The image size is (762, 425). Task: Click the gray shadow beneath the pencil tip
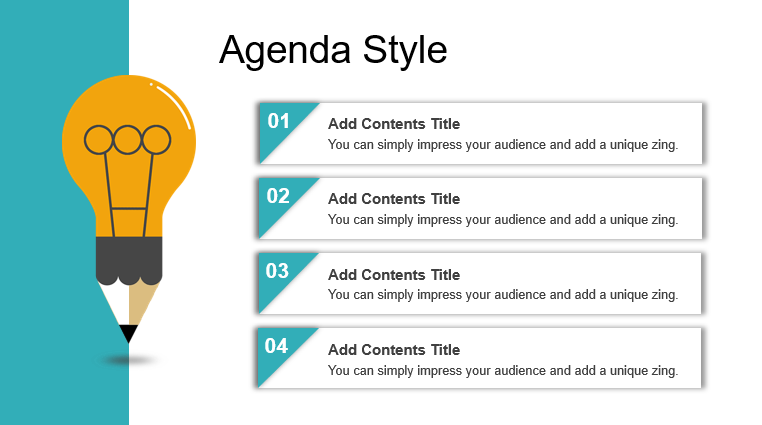click(129, 360)
